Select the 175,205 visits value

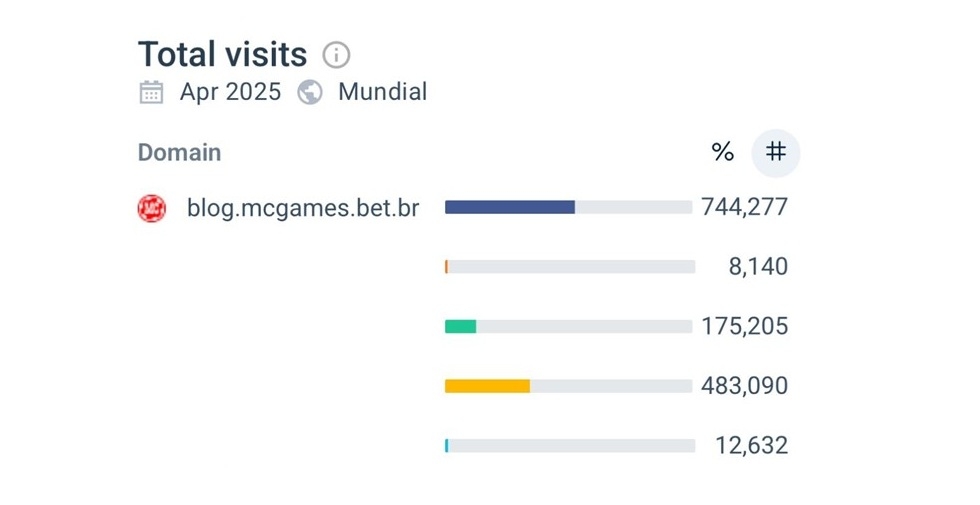pyautogui.click(x=745, y=326)
